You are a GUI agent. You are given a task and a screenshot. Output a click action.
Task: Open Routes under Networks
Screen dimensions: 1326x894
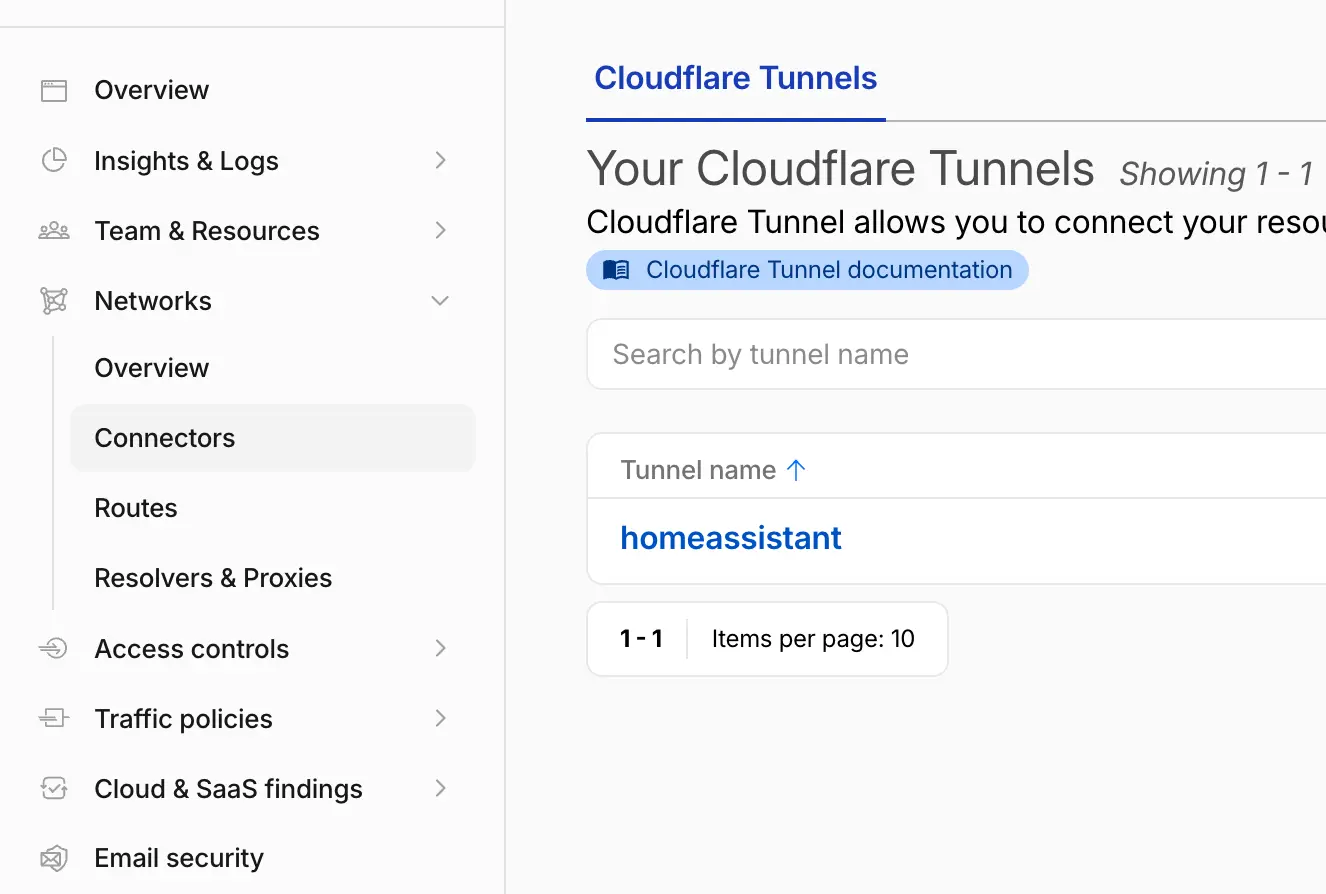point(135,508)
